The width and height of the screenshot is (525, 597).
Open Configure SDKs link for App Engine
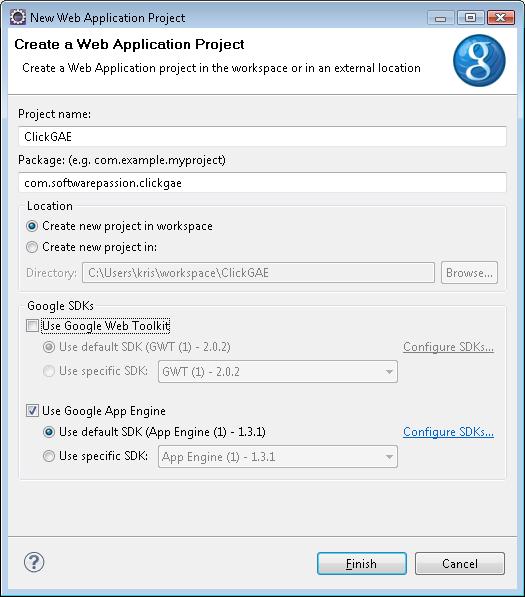[448, 432]
